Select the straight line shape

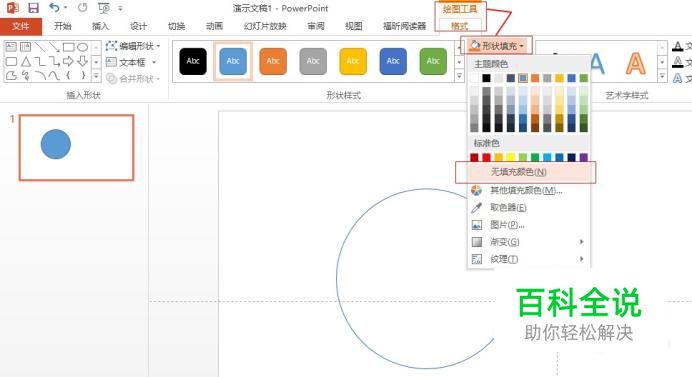[40, 47]
